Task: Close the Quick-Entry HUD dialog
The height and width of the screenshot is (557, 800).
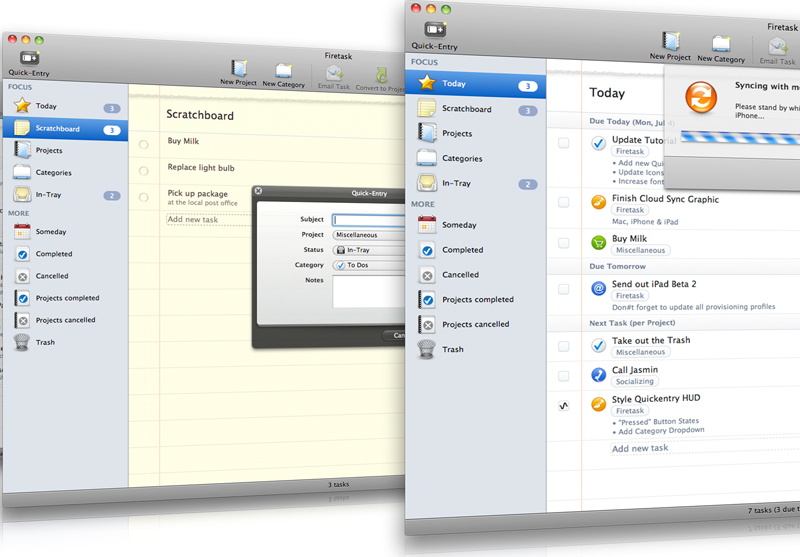Action: pyautogui.click(x=259, y=191)
